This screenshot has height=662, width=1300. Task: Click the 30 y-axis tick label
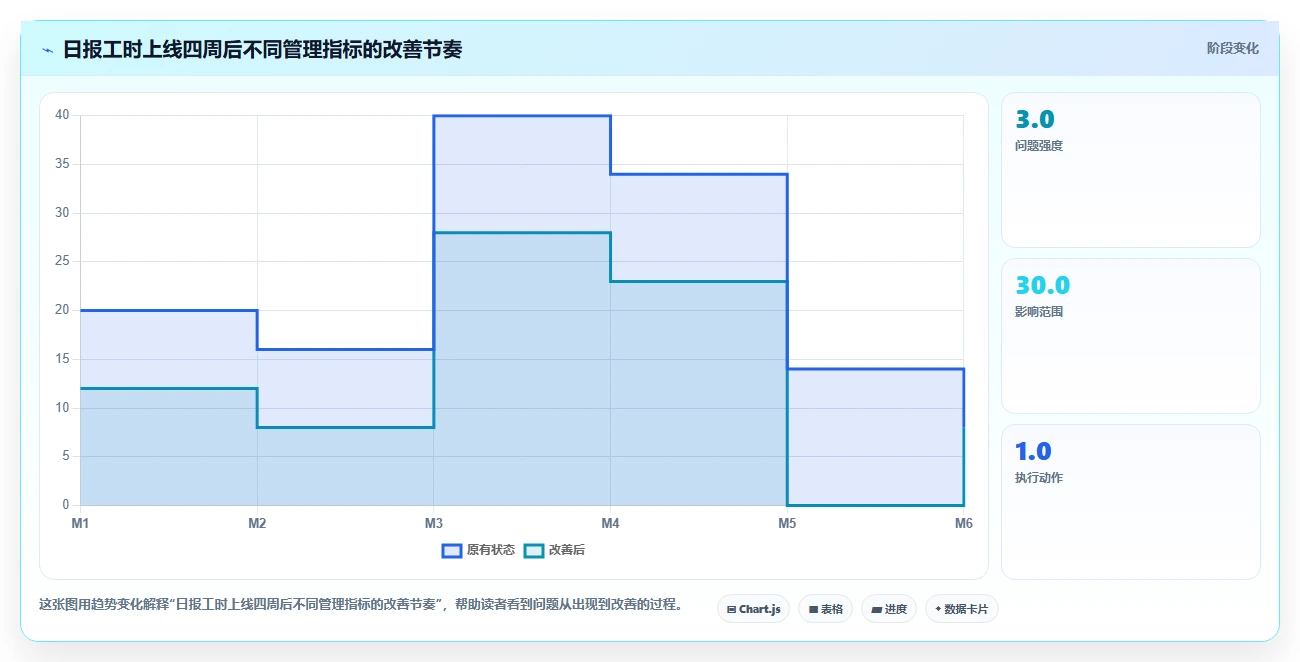62,213
